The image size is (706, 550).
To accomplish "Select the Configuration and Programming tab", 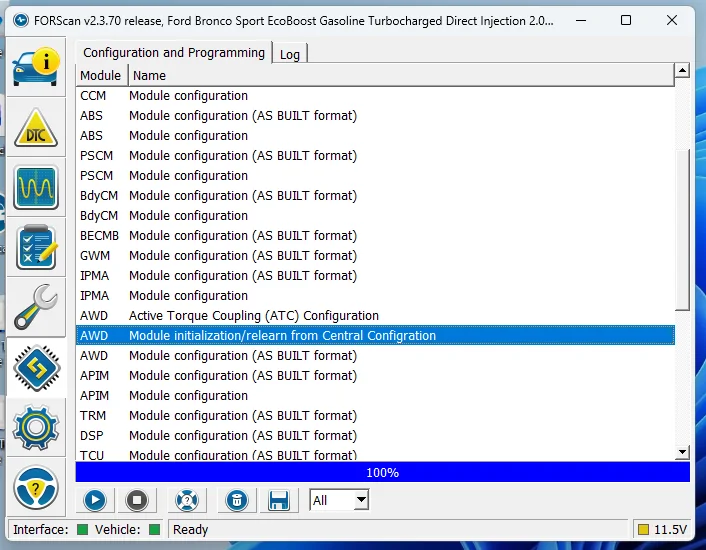I will tap(174, 53).
